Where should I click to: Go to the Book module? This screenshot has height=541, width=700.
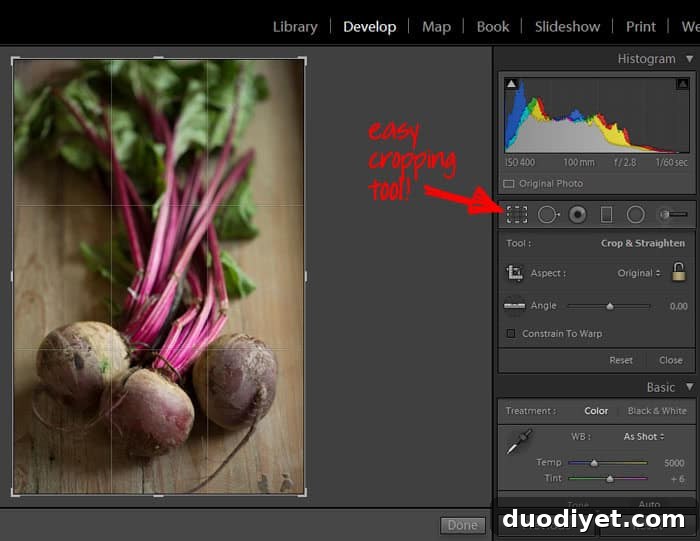493,27
